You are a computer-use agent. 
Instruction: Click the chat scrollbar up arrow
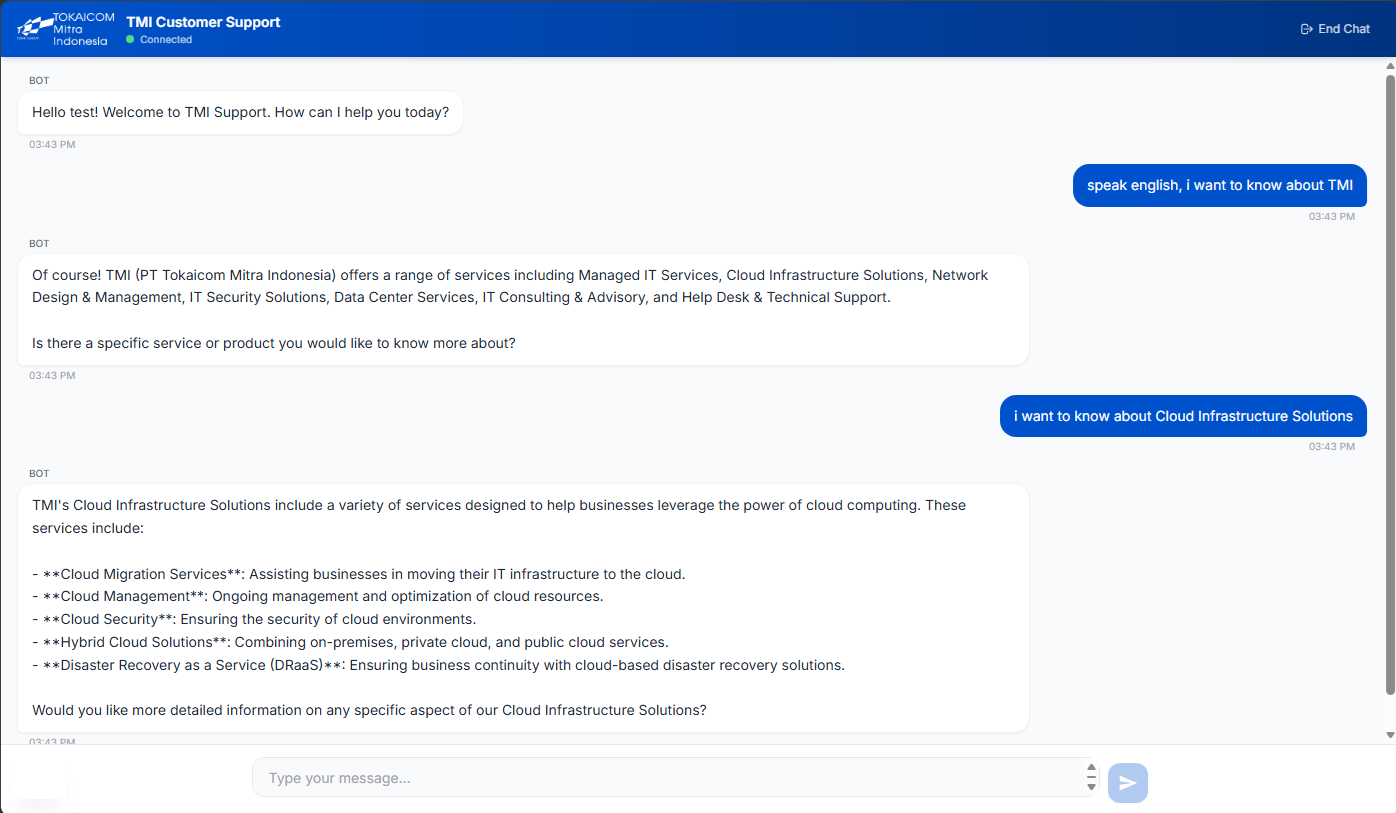[x=1390, y=66]
